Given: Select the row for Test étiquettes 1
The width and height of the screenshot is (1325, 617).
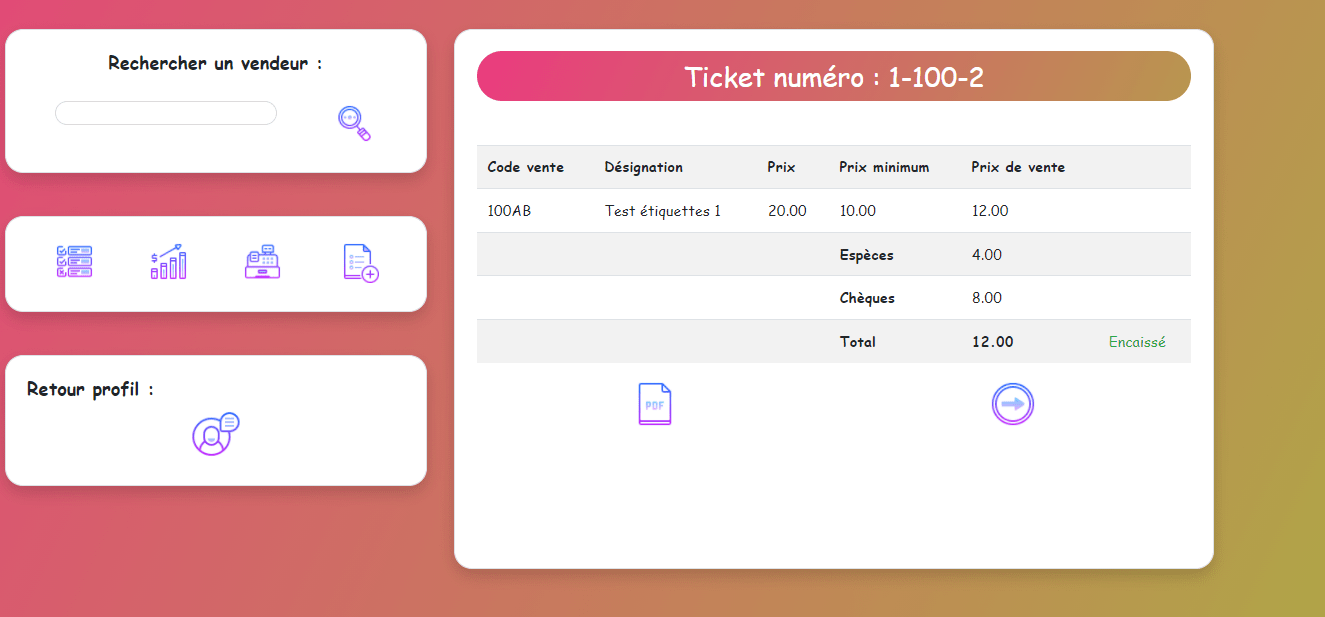Looking at the screenshot, I should (661, 210).
